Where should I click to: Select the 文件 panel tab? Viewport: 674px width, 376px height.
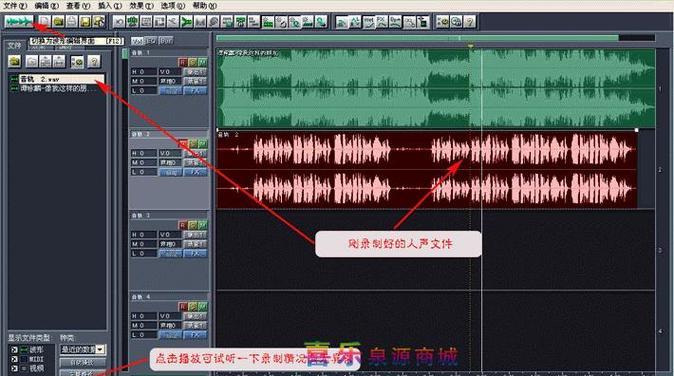[x=14, y=45]
